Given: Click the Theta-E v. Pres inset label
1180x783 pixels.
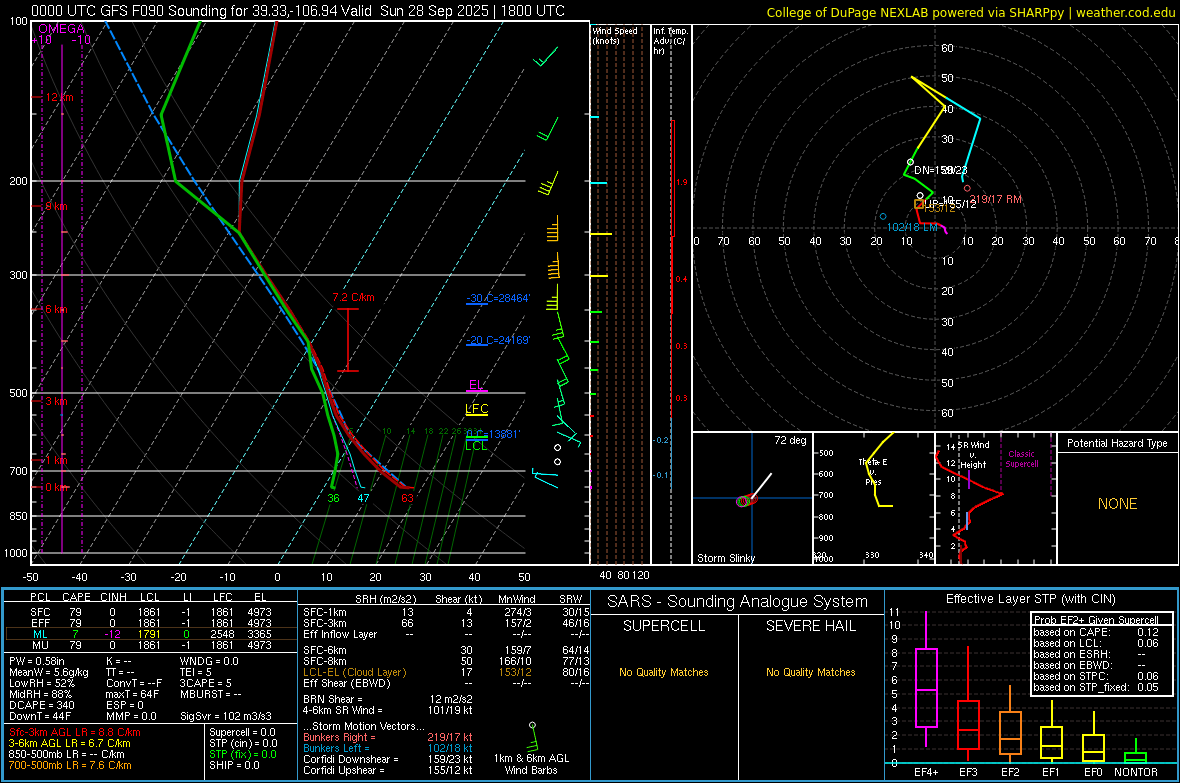Looking at the screenshot, I should 873,472.
